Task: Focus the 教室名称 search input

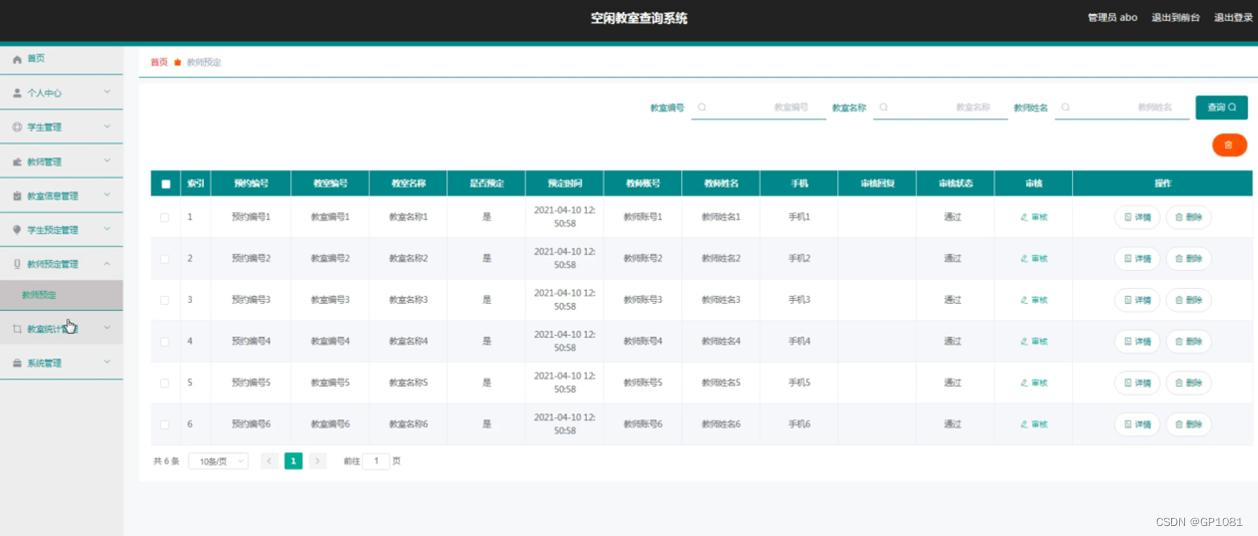Action: coord(940,107)
